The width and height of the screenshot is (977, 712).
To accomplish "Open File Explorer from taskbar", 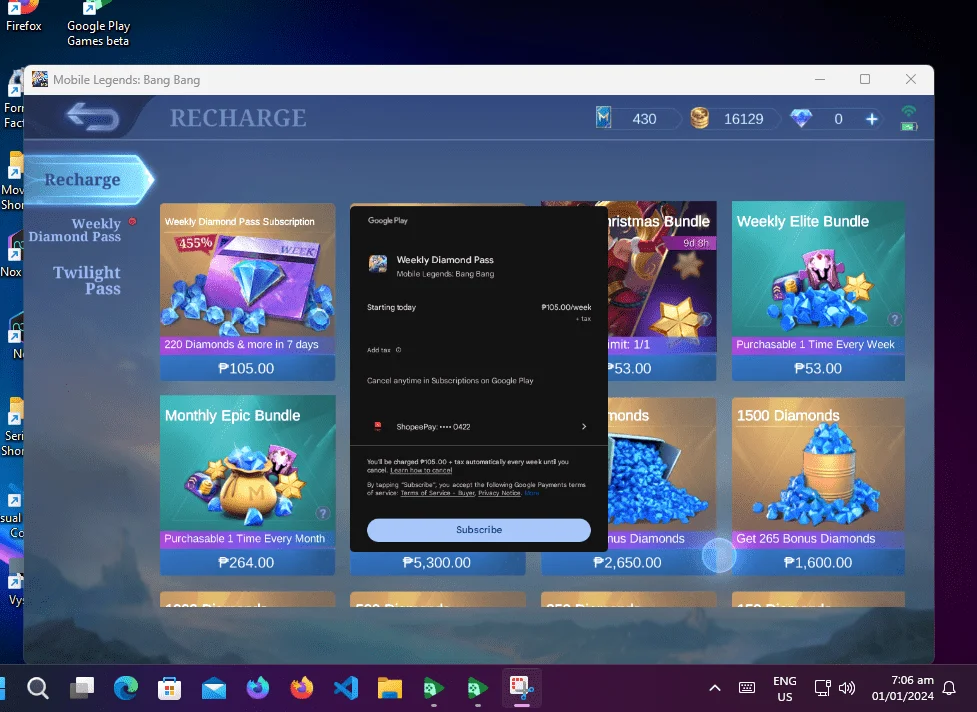I will coord(389,688).
